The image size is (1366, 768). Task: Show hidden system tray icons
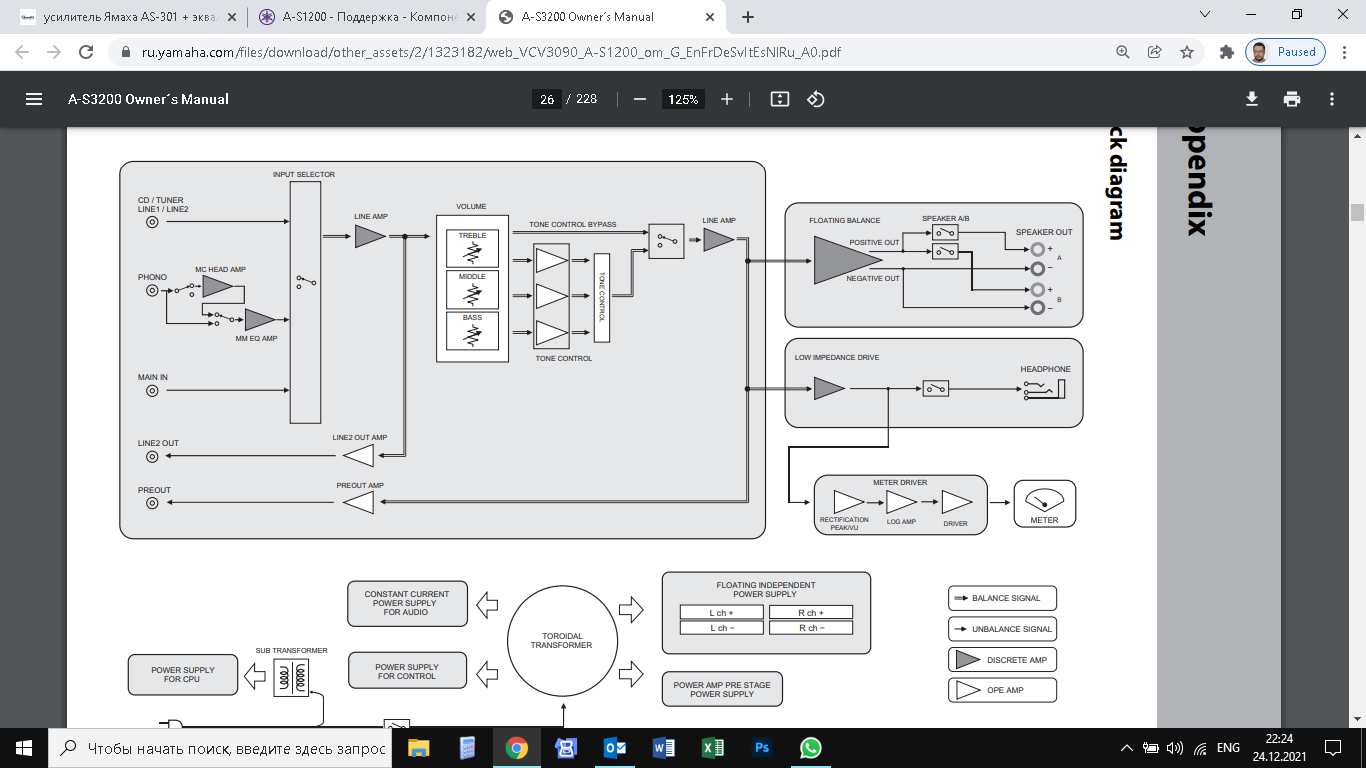coord(1127,747)
